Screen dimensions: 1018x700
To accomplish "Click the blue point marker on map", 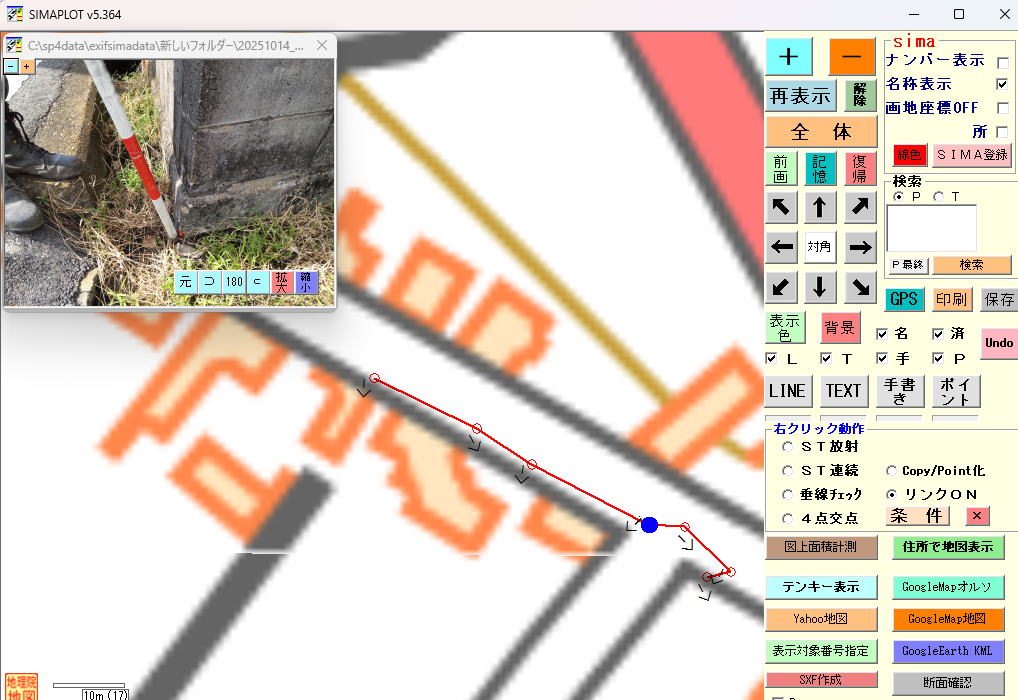I will (649, 525).
